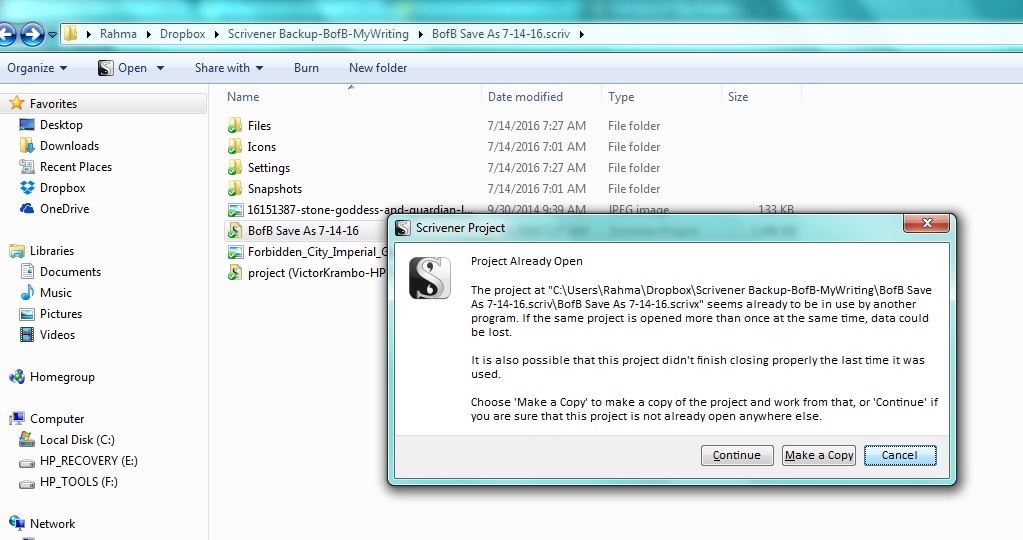Go back with the Explorer Back arrow
Screen dimensions: 1023x540
[x=7, y=34]
